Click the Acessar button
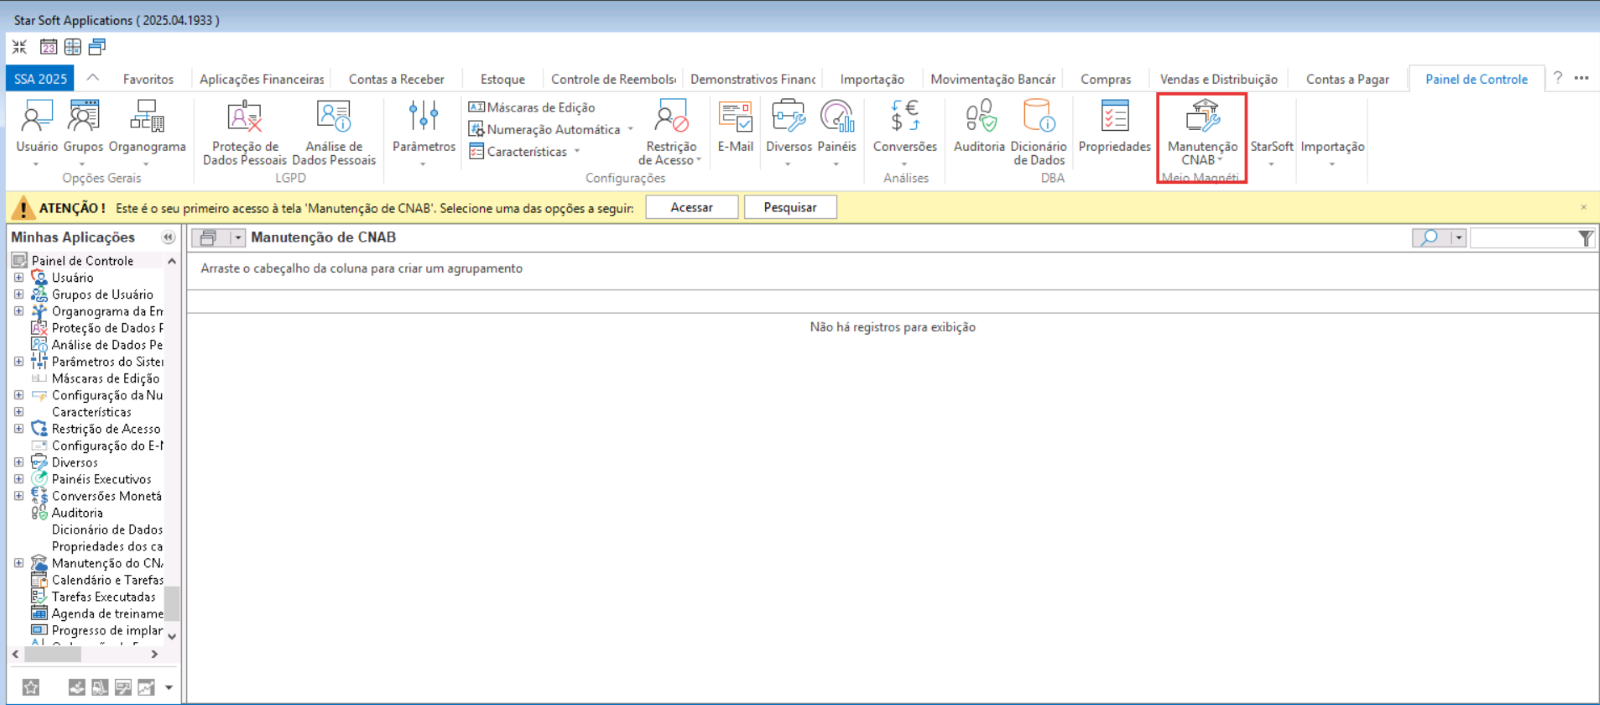The height and width of the screenshot is (705, 1600). click(x=692, y=207)
